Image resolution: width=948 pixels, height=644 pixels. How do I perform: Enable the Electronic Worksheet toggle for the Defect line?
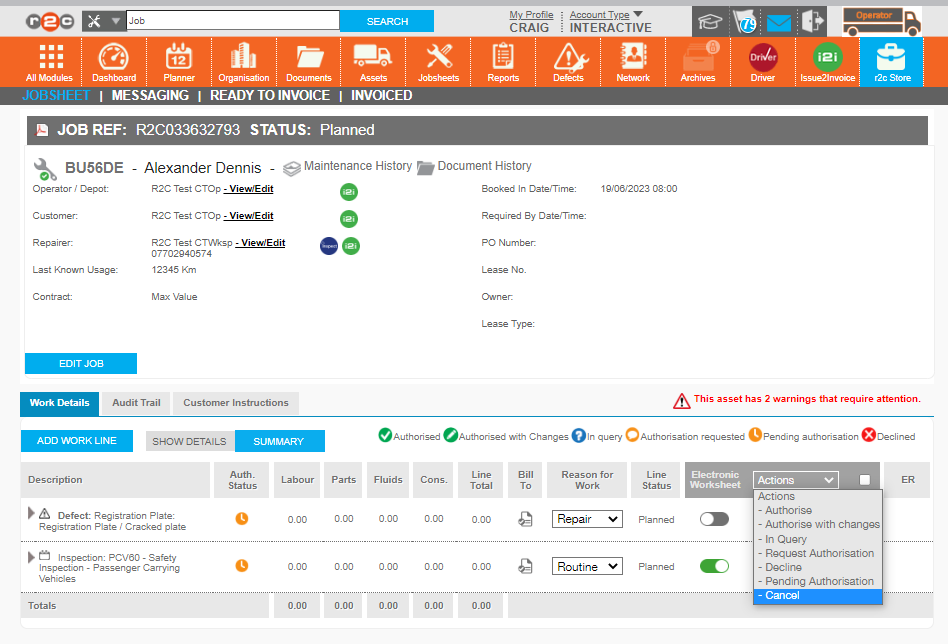[x=713, y=519]
